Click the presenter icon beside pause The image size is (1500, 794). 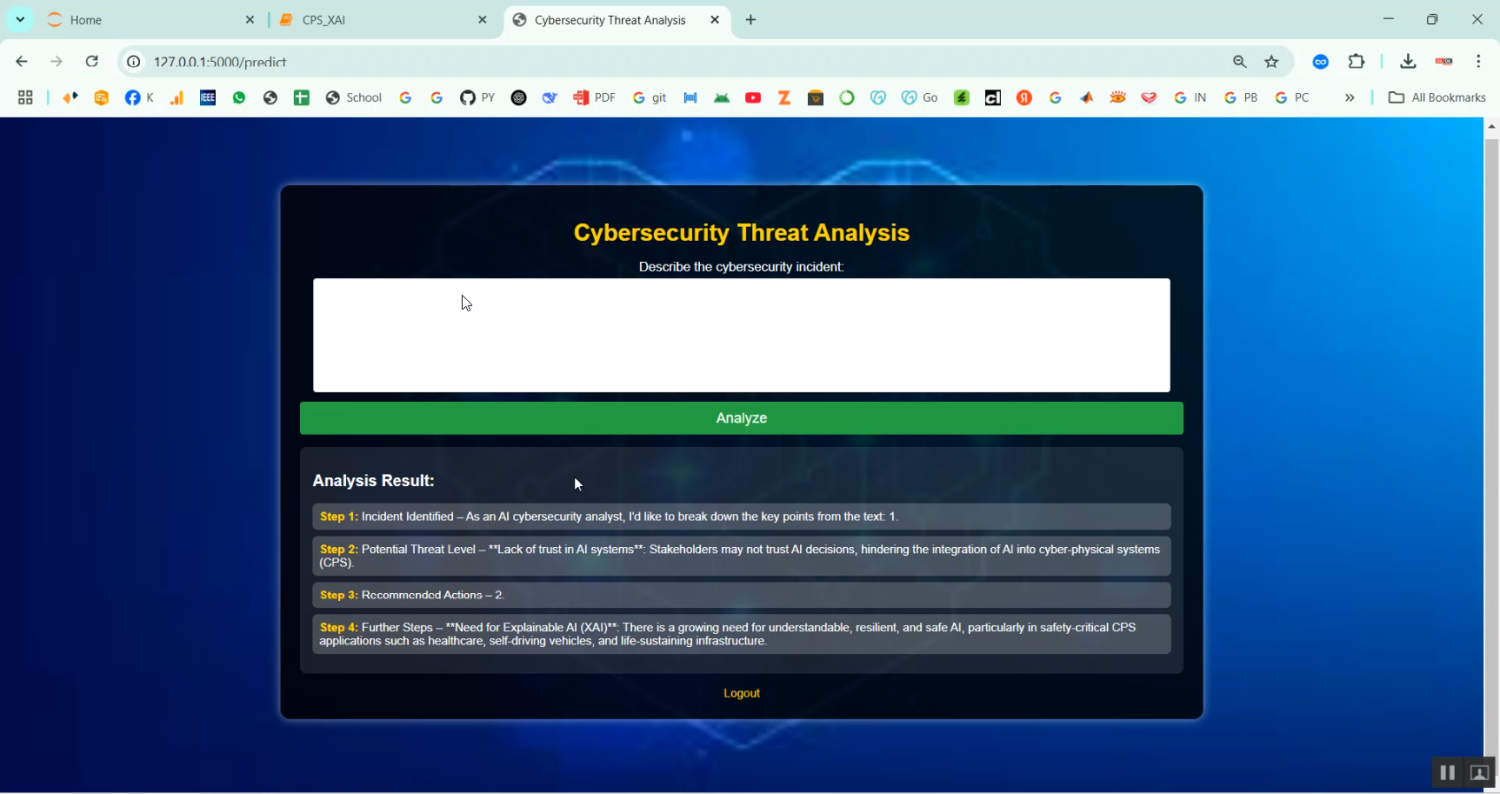tap(1480, 772)
